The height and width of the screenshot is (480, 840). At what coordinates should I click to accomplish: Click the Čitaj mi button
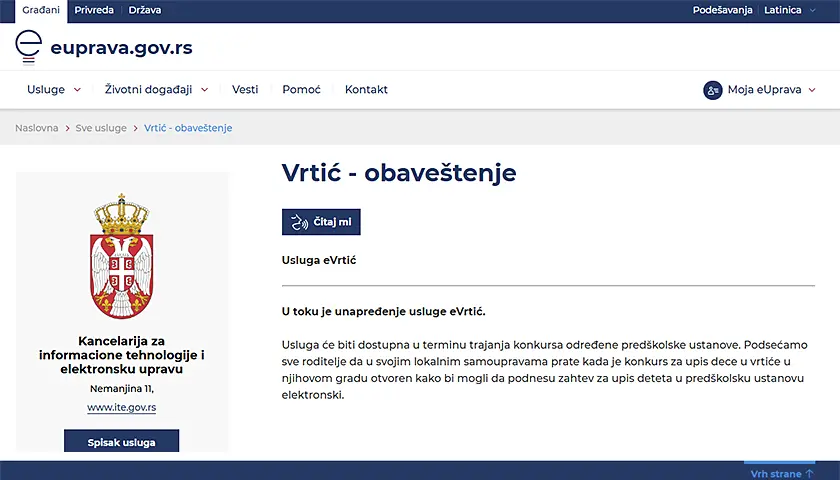pyautogui.click(x=321, y=222)
